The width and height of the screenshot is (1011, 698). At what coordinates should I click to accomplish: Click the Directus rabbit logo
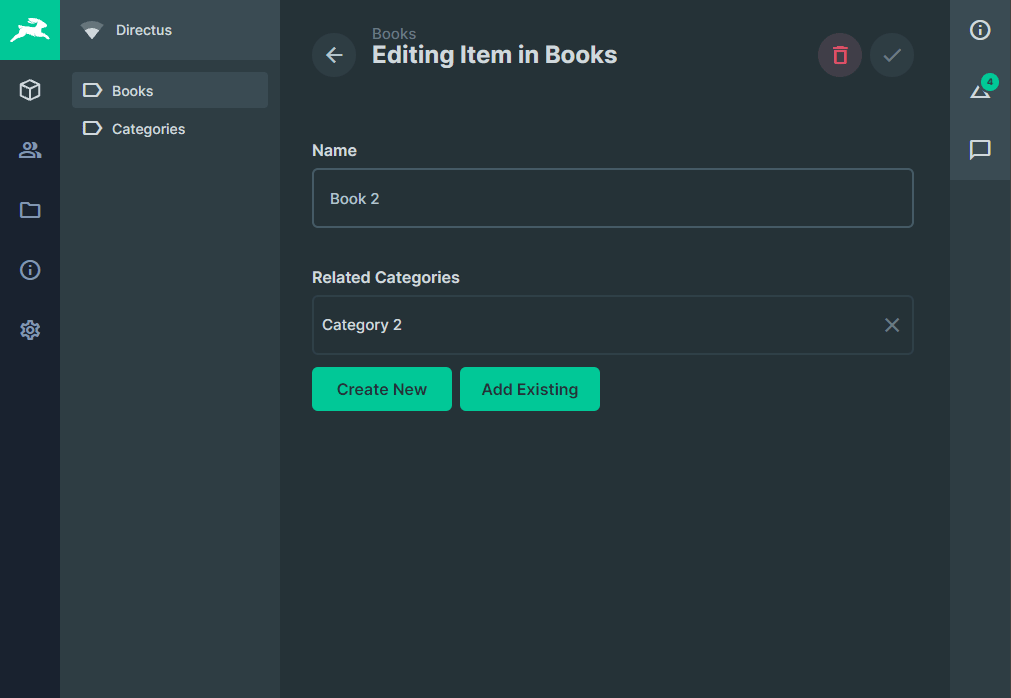click(30, 30)
